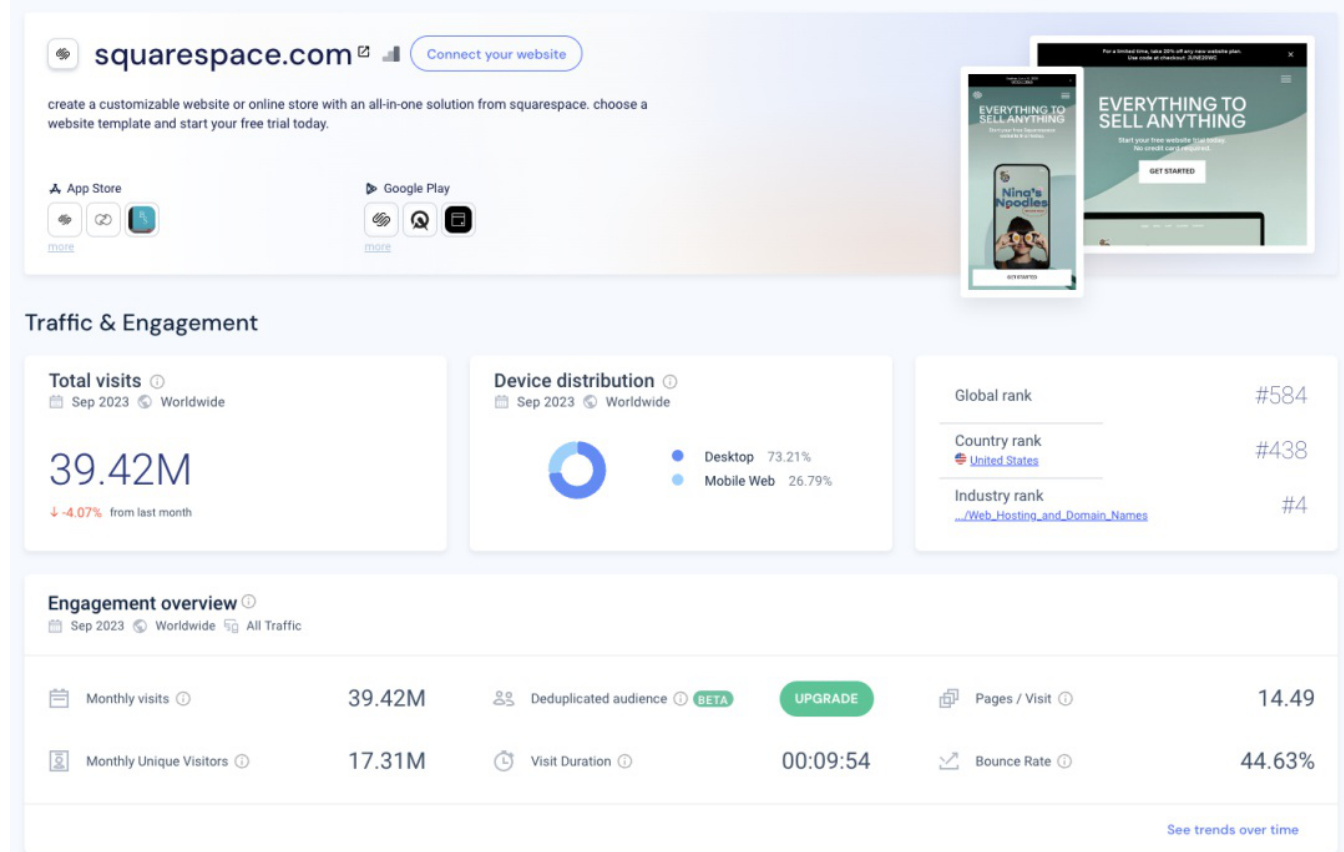
Task: Click the 44.63% bounce rate value
Action: 1277,761
